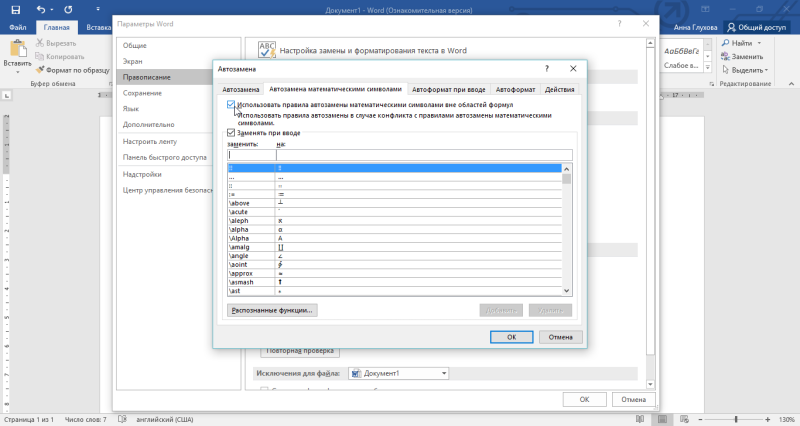800x426 pixels.
Task: Click the Cut scissors icon
Action: tap(40, 43)
